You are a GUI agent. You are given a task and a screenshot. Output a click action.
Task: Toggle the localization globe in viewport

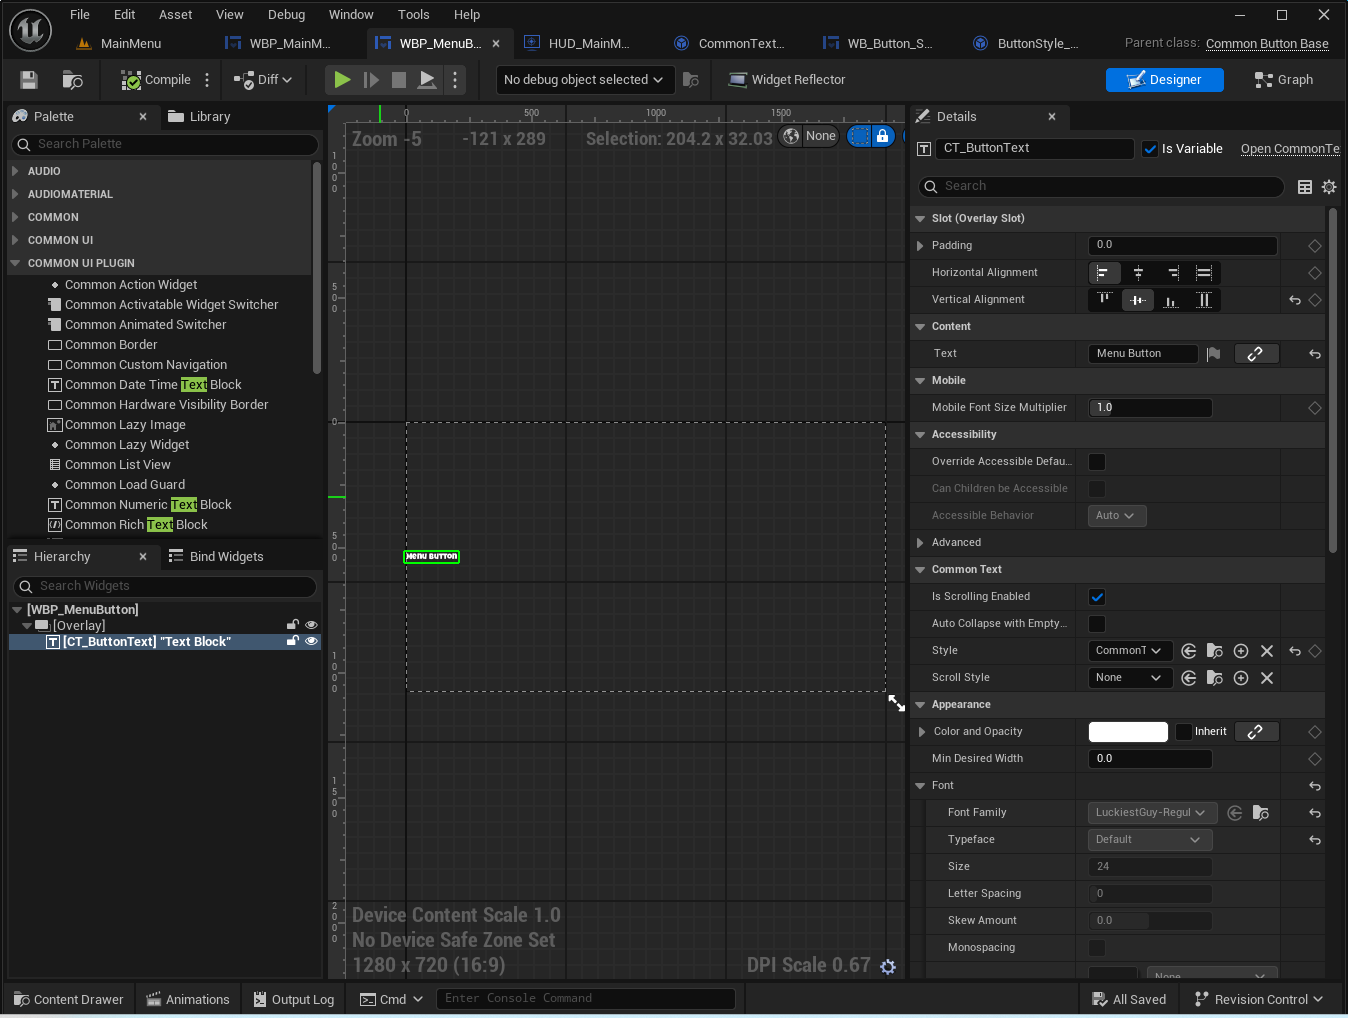click(791, 136)
